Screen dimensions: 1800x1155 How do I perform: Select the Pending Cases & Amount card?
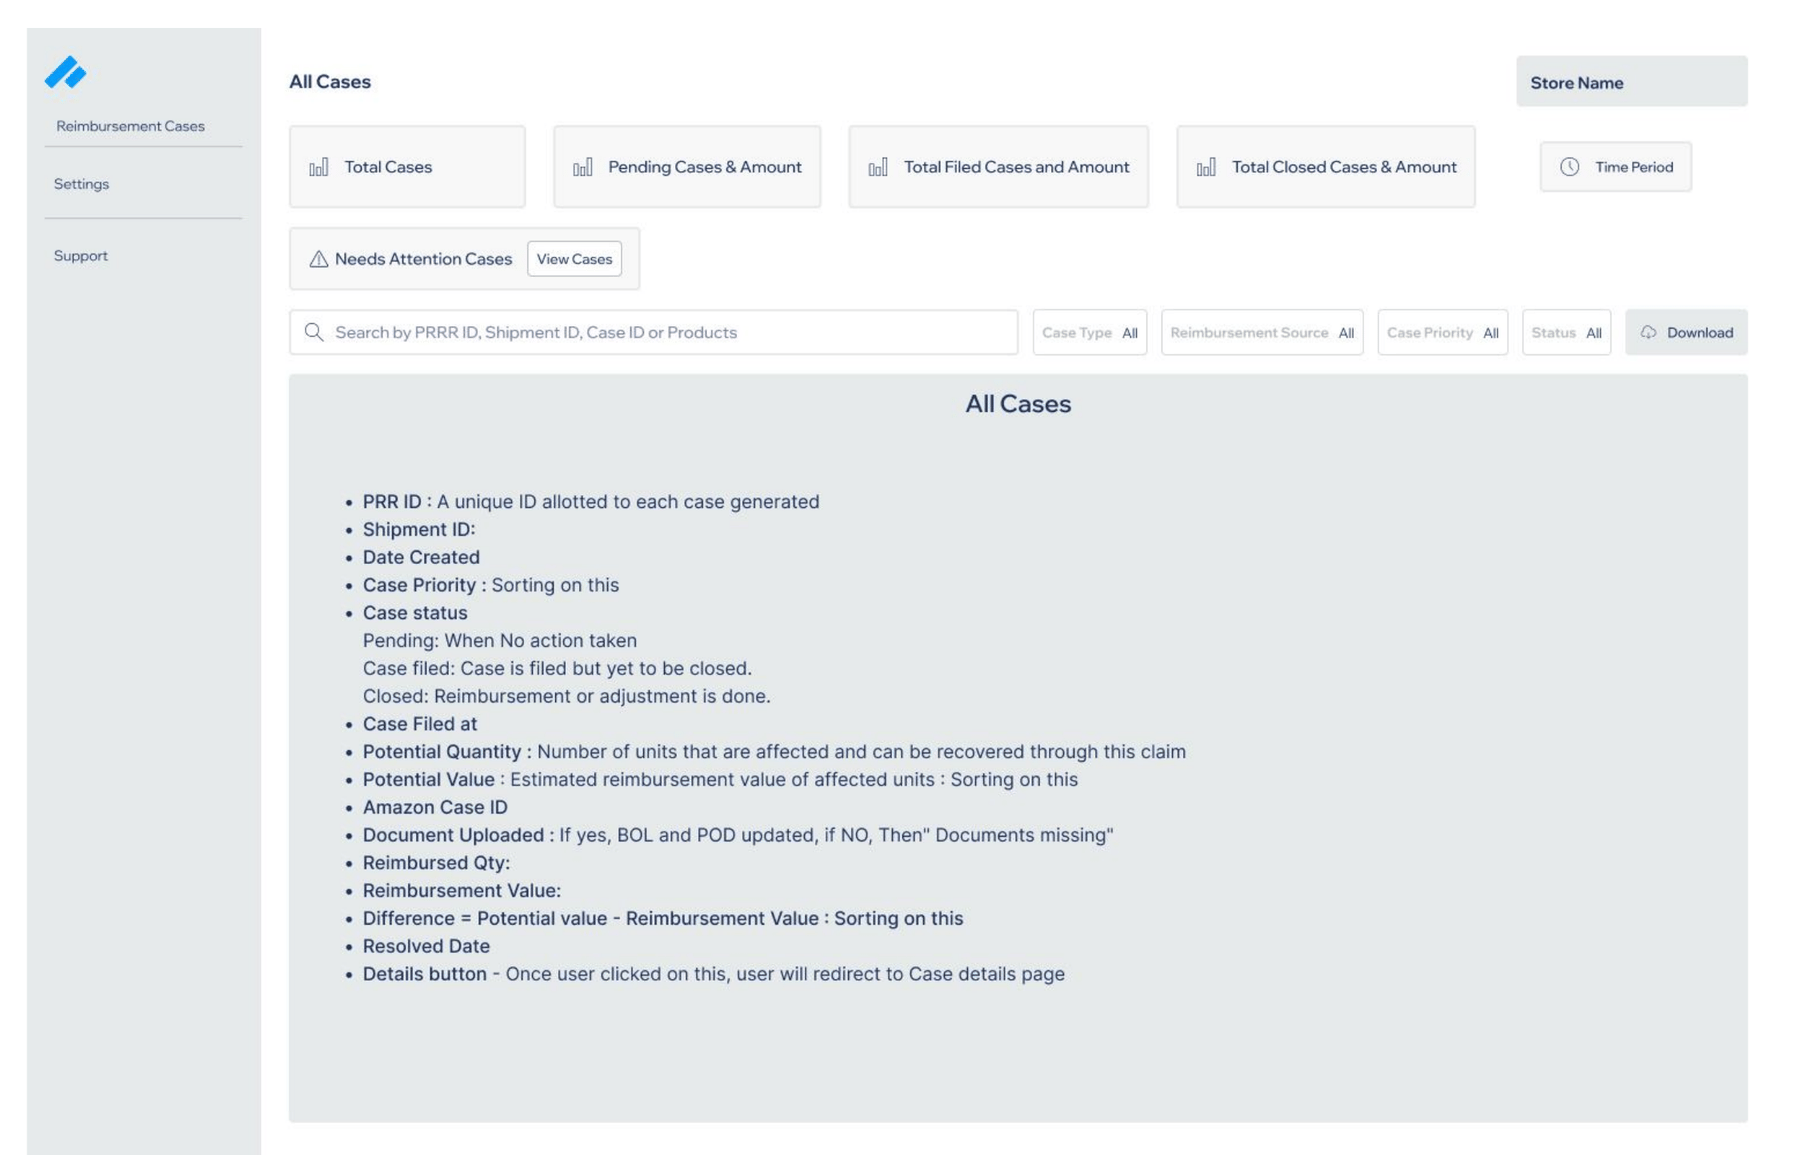687,167
